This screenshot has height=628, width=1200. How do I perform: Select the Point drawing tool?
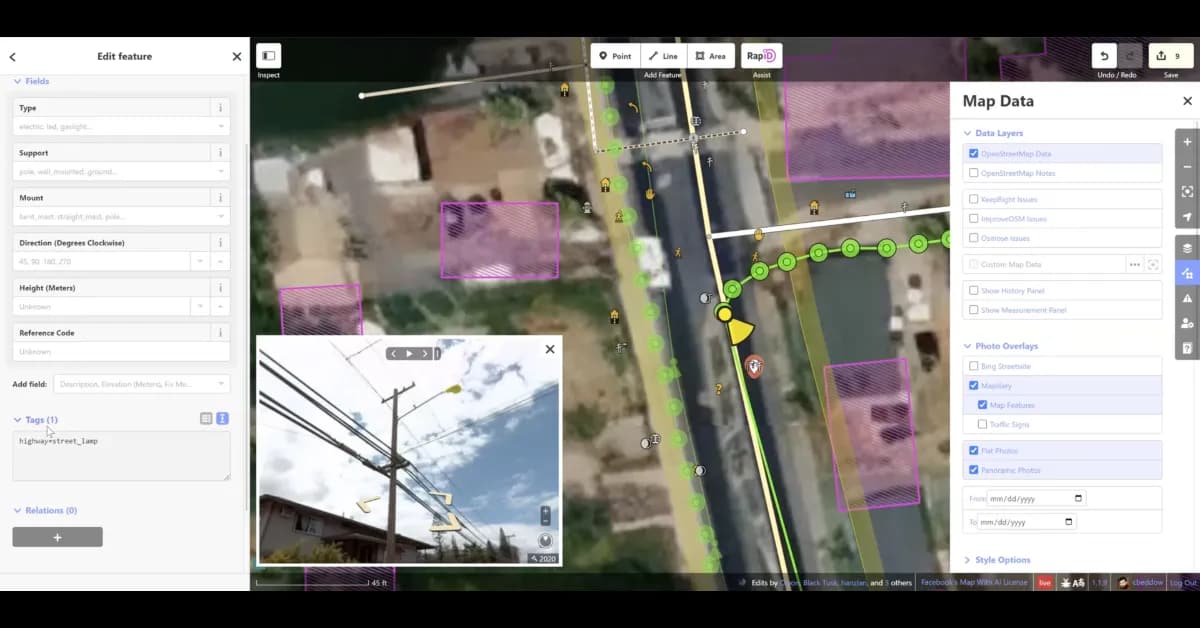tap(614, 55)
